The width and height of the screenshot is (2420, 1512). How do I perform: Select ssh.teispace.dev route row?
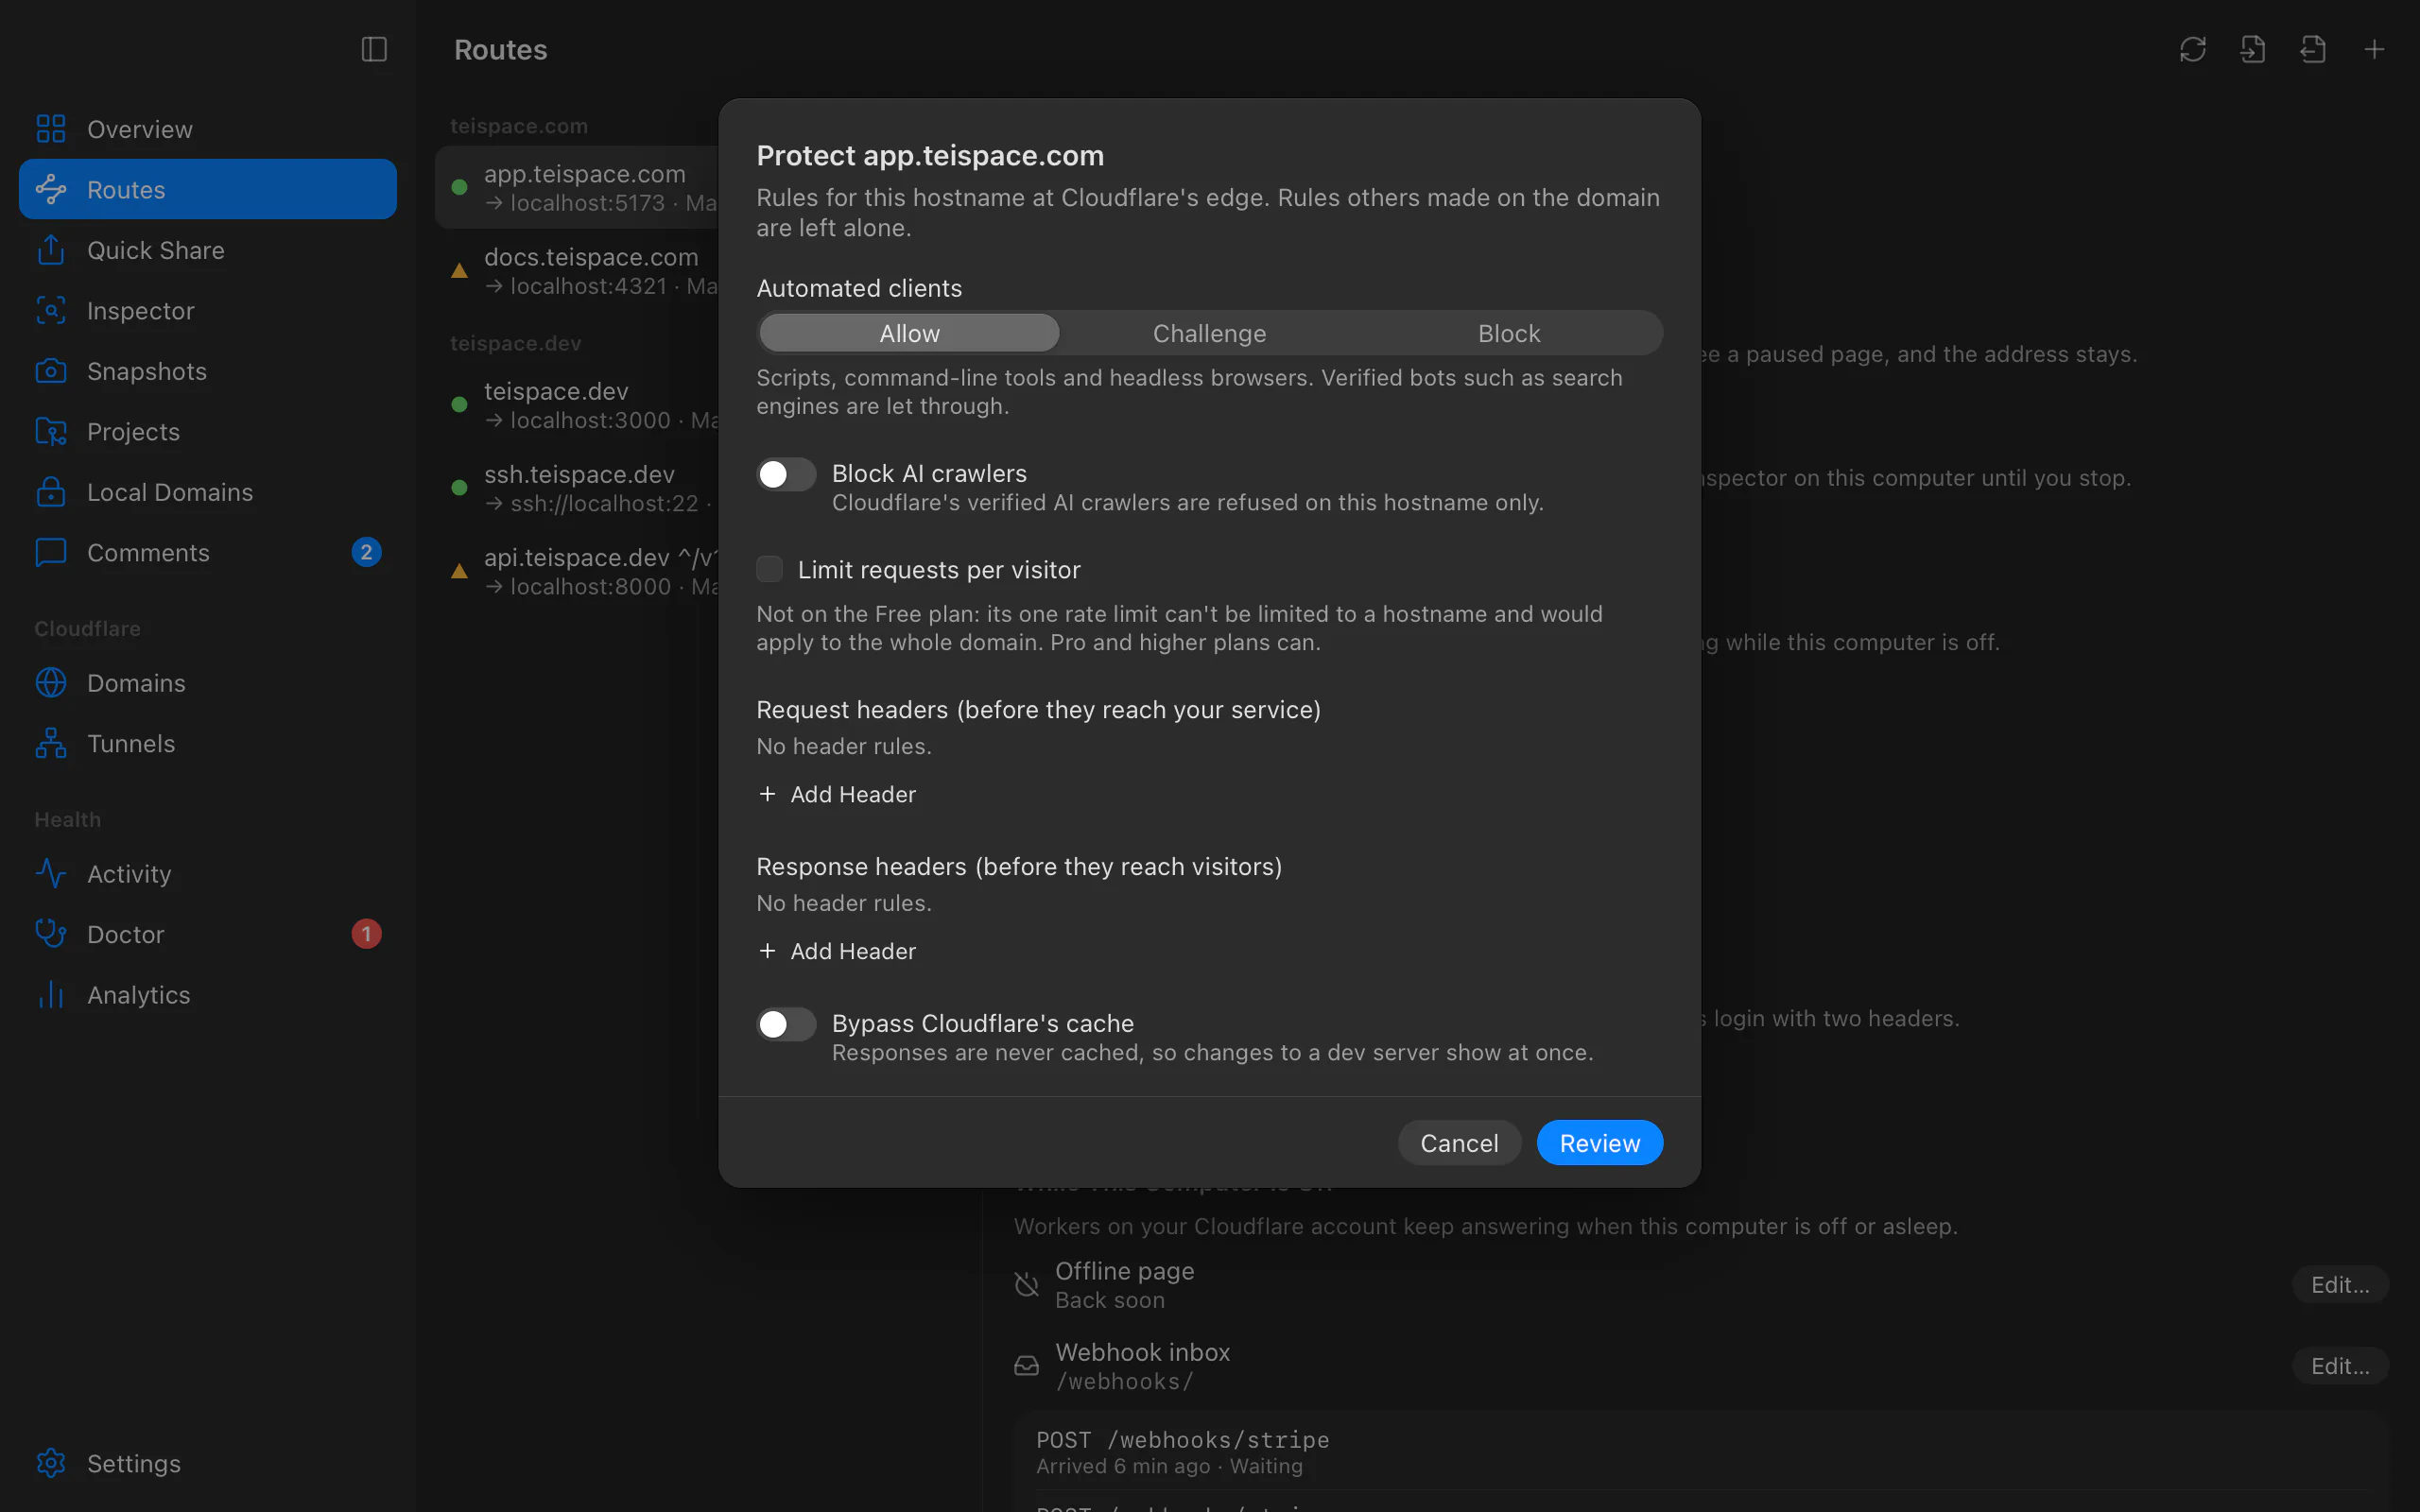point(578,488)
